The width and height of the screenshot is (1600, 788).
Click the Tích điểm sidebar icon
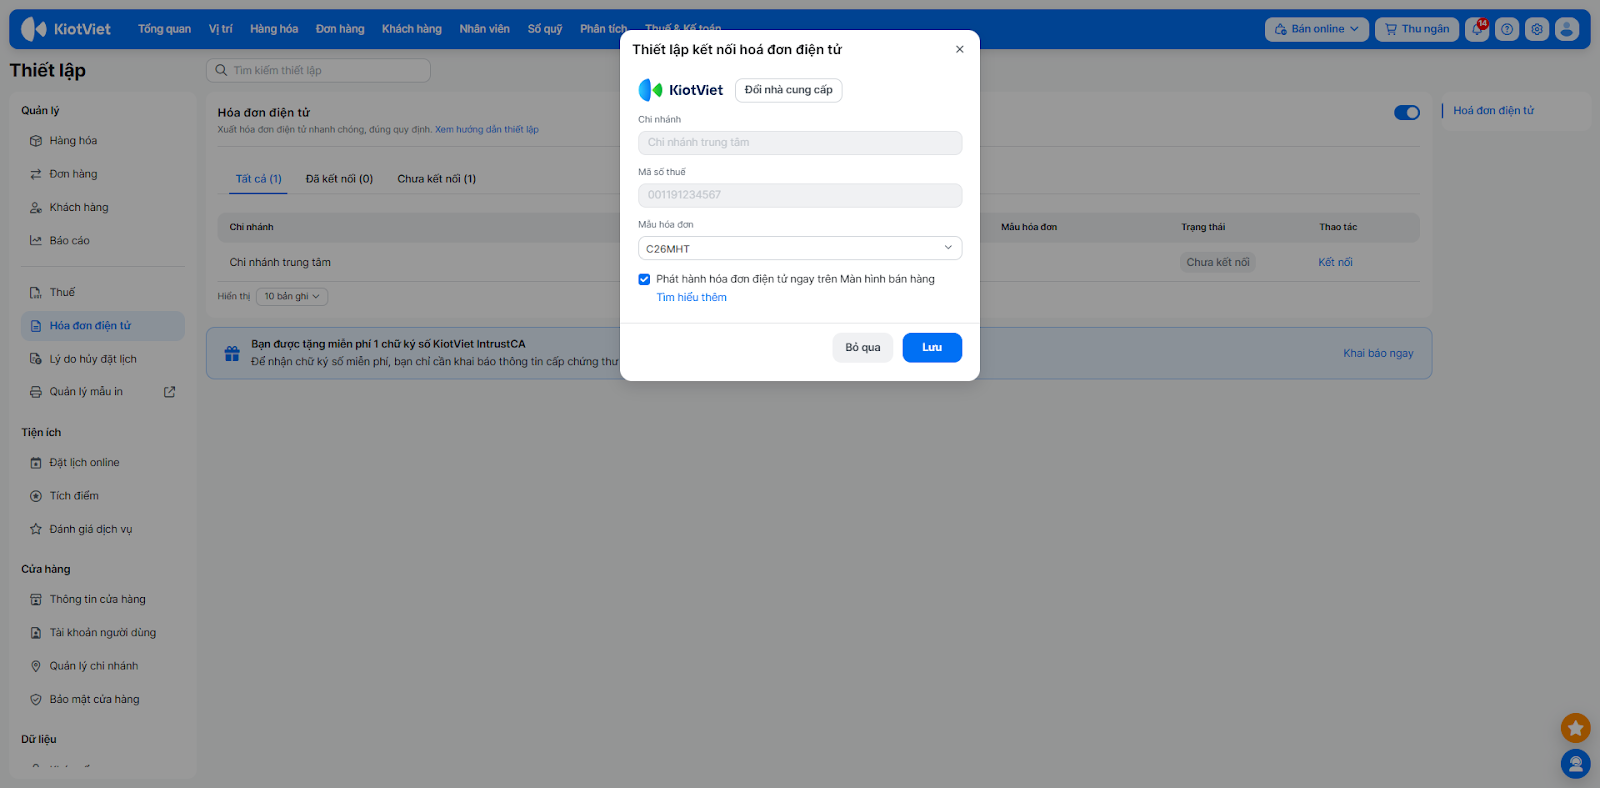pos(36,496)
